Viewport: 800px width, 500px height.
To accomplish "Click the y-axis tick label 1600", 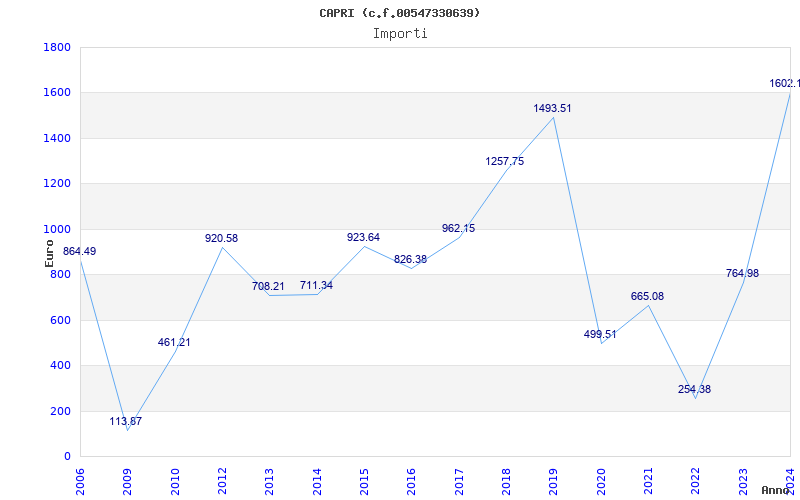I will (x=57, y=93).
